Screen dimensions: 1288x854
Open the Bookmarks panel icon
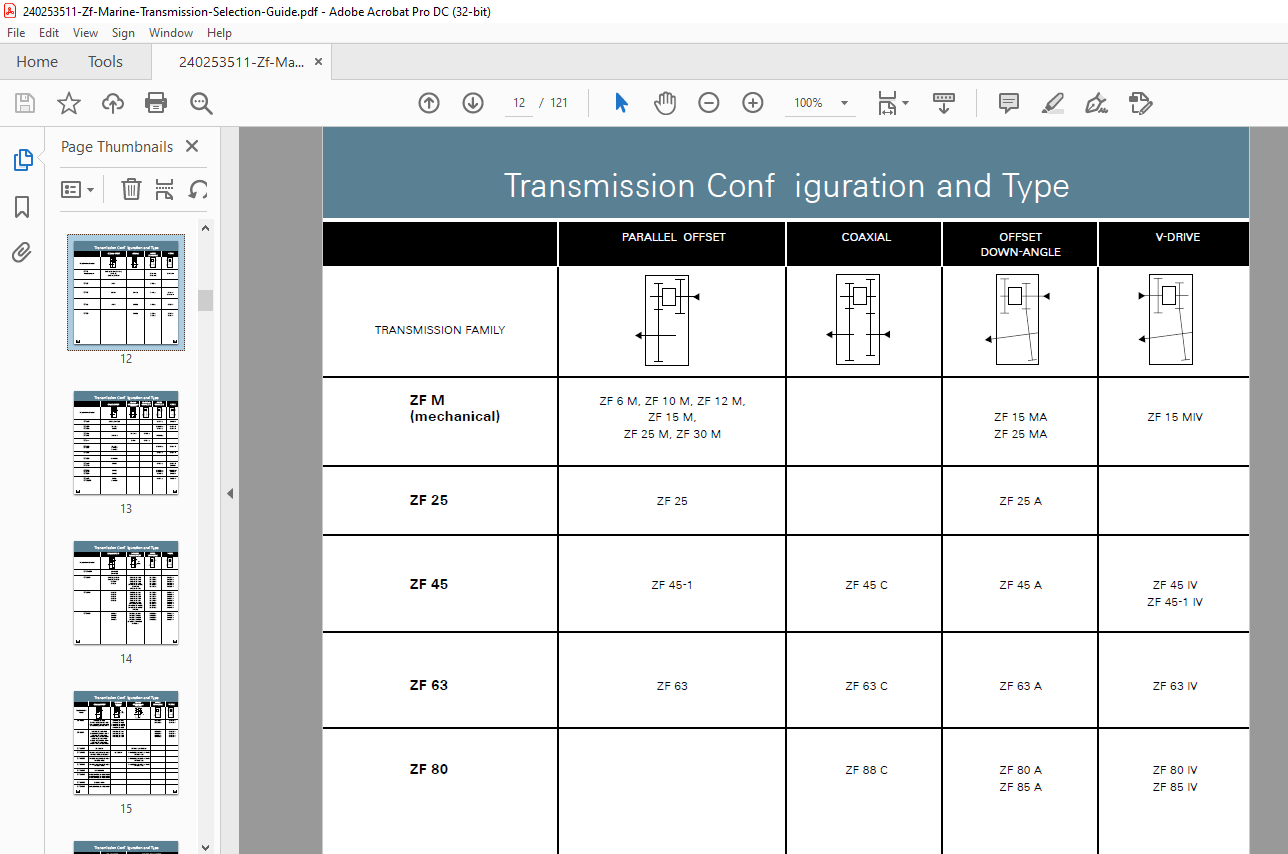point(22,207)
